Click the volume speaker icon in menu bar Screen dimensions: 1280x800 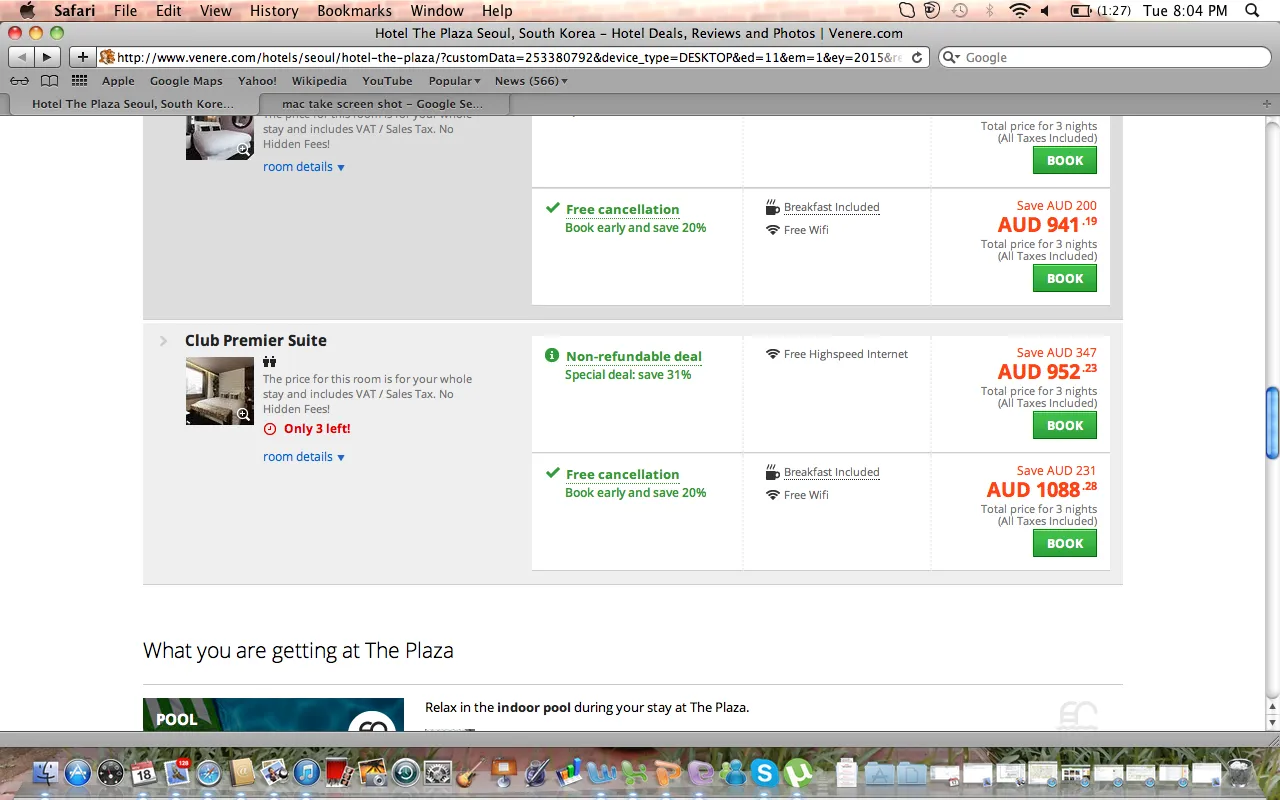(x=1045, y=11)
